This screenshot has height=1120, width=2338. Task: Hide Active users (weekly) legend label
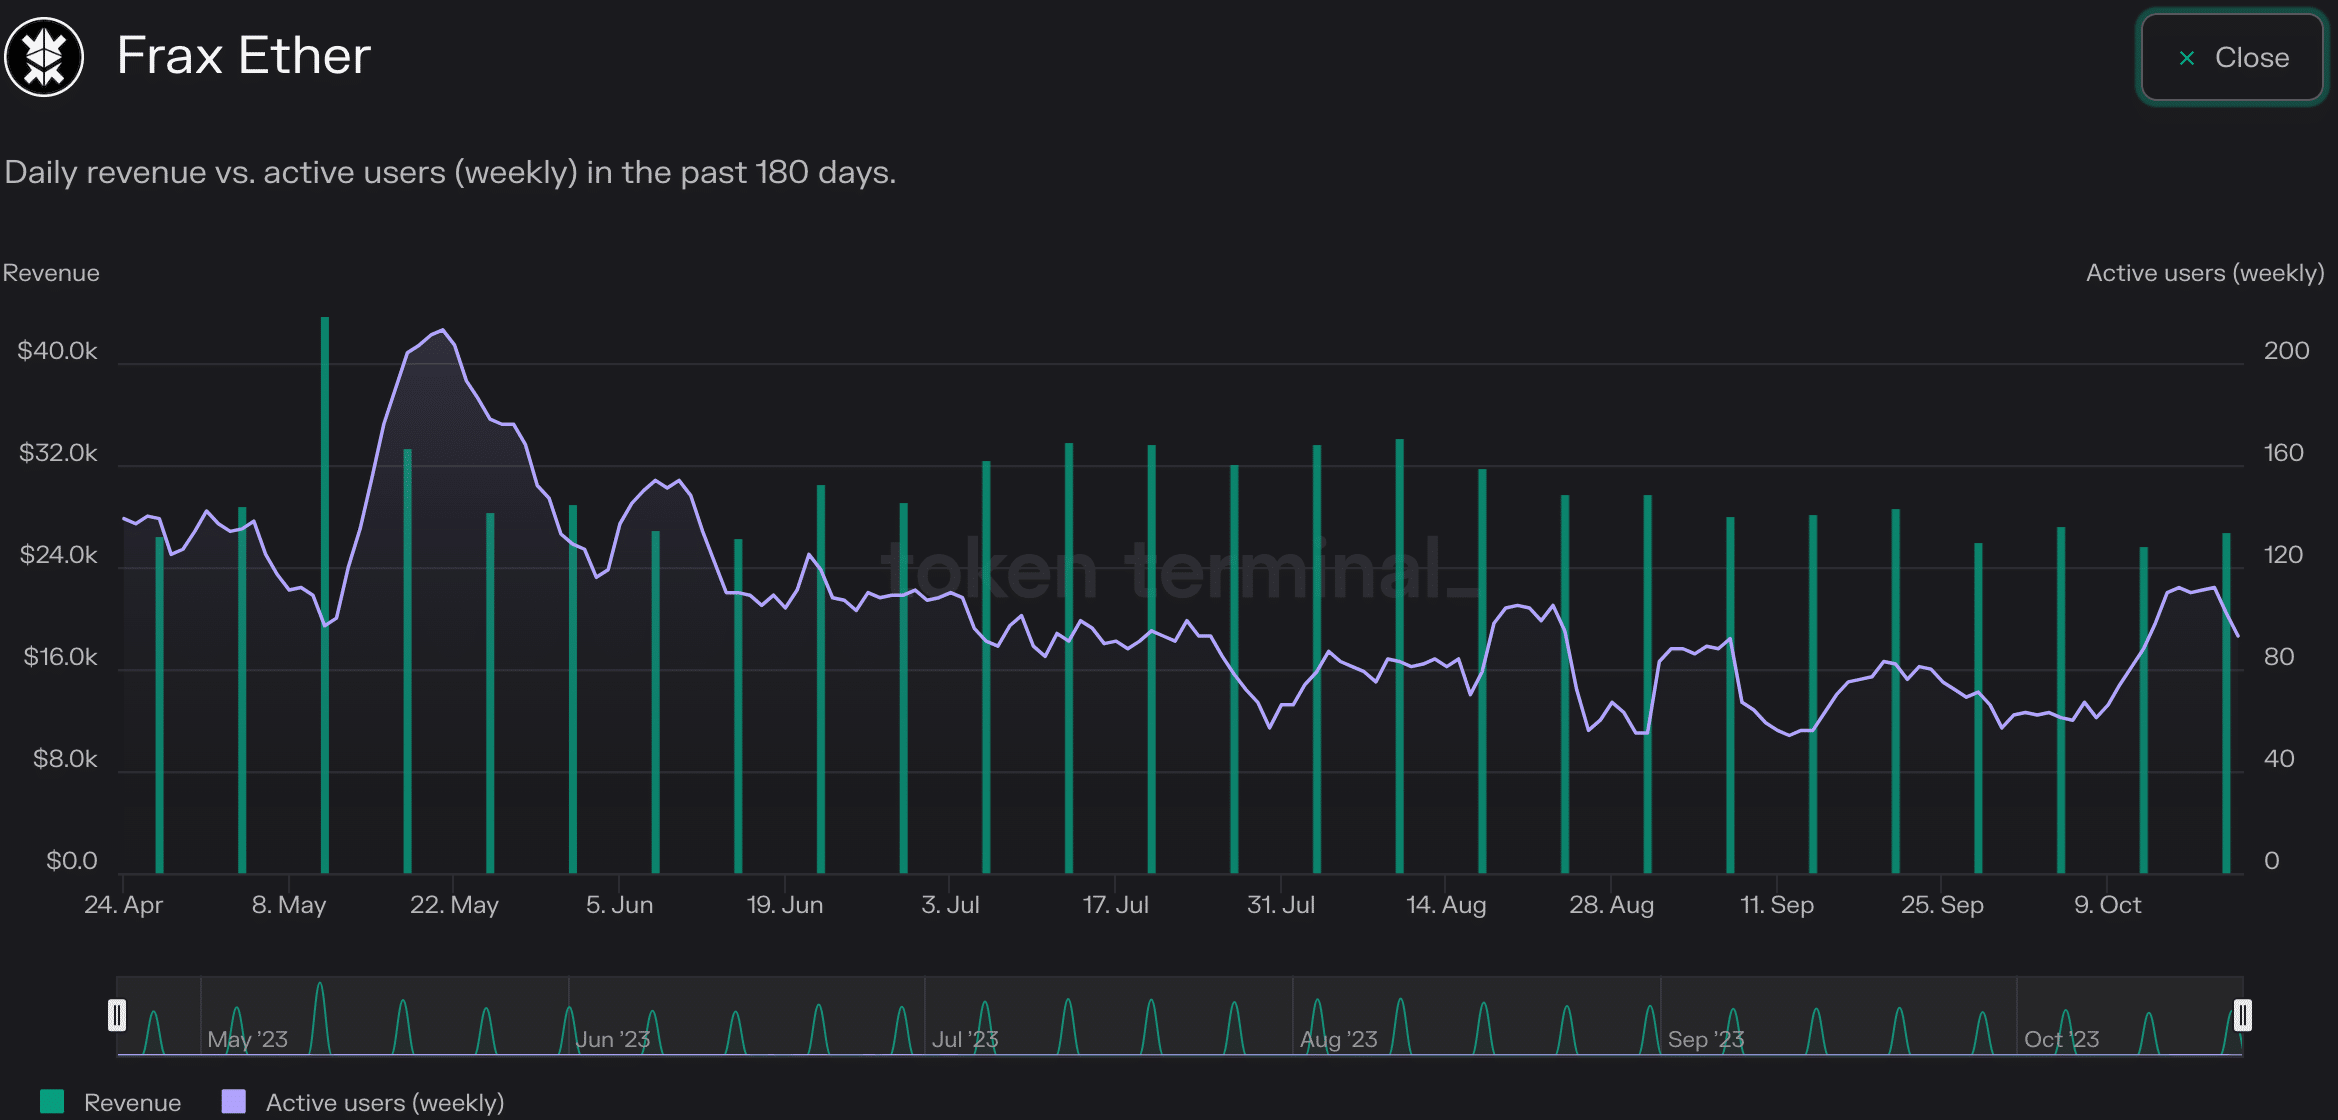384,1102
